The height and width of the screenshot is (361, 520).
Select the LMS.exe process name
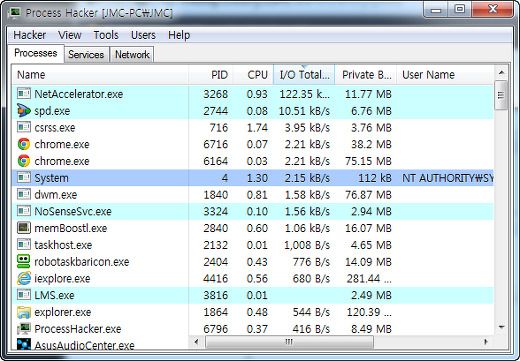[x=54, y=295]
